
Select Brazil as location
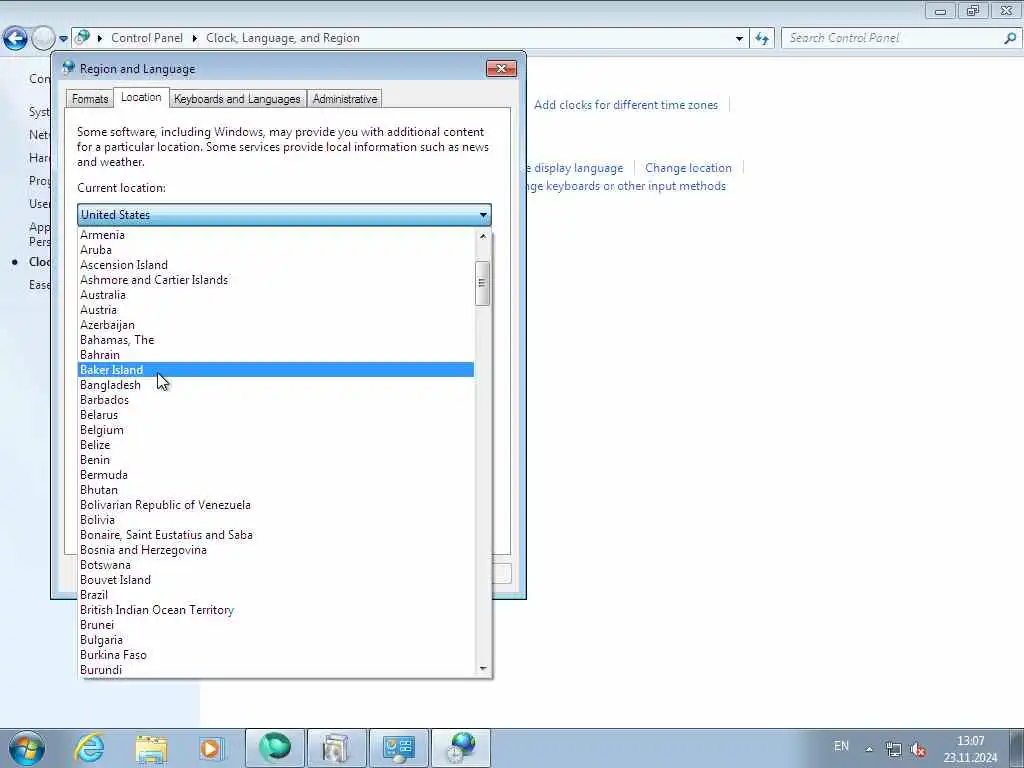tap(276, 595)
